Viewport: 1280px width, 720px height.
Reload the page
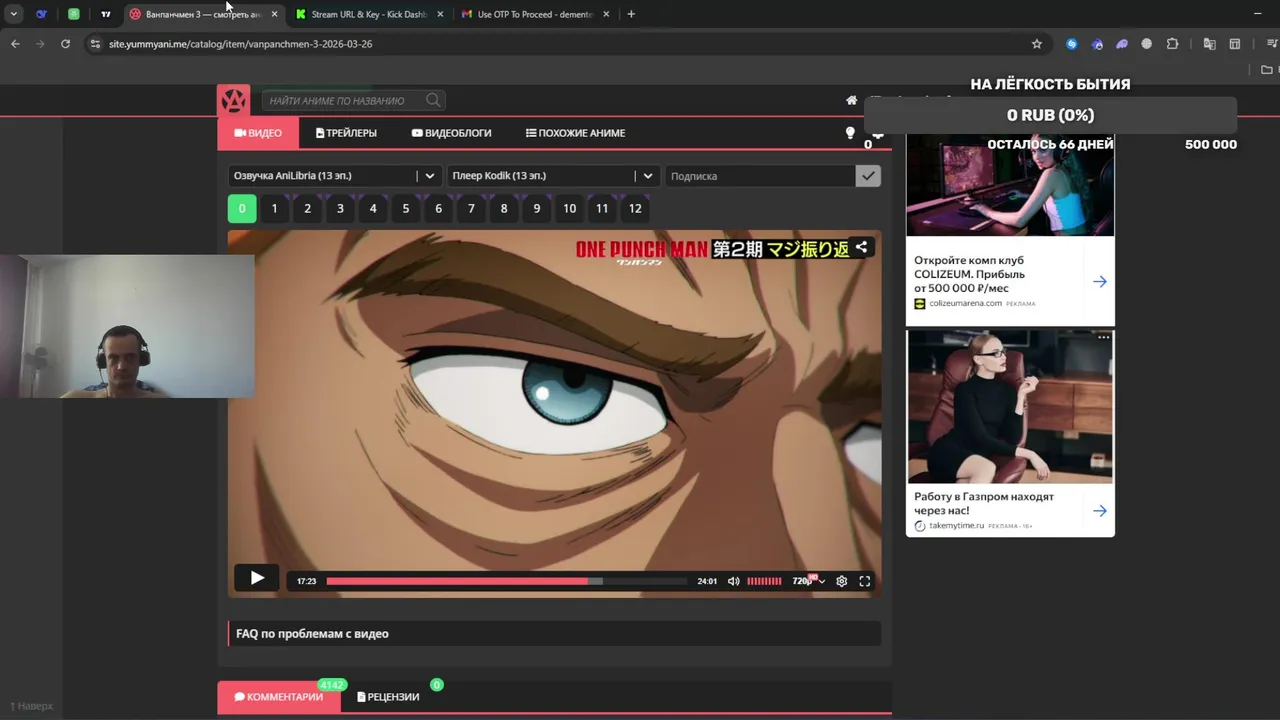[65, 44]
